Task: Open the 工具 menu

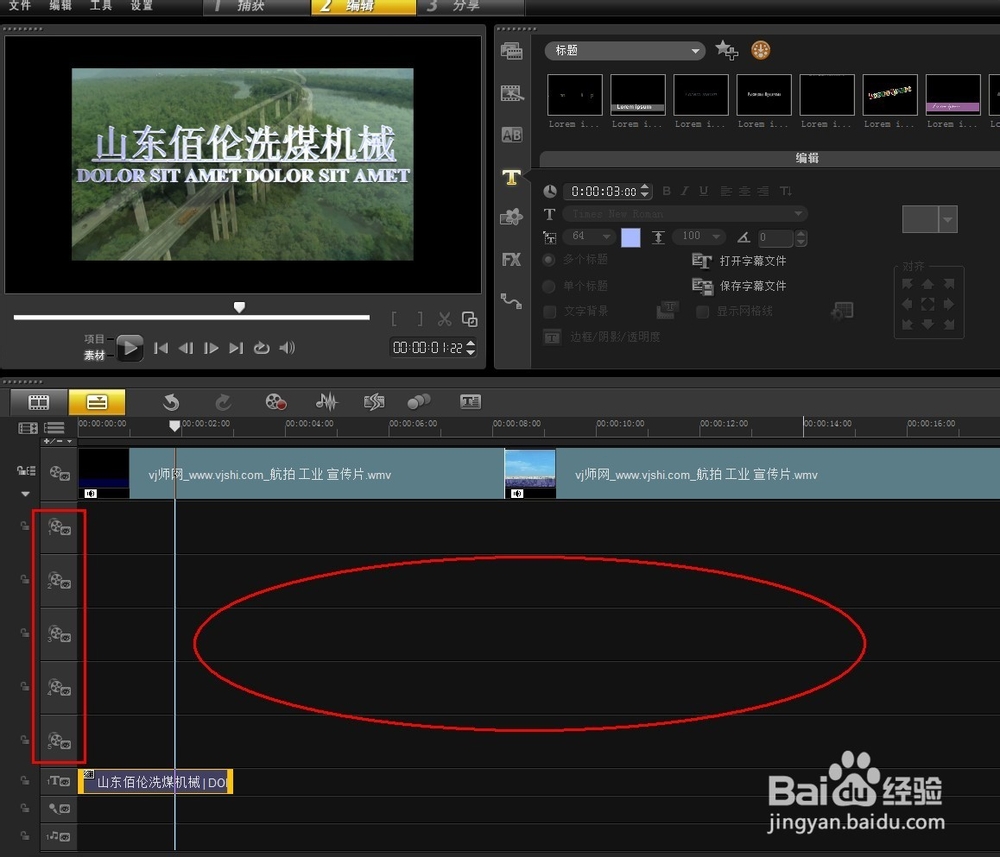Action: (100, 6)
